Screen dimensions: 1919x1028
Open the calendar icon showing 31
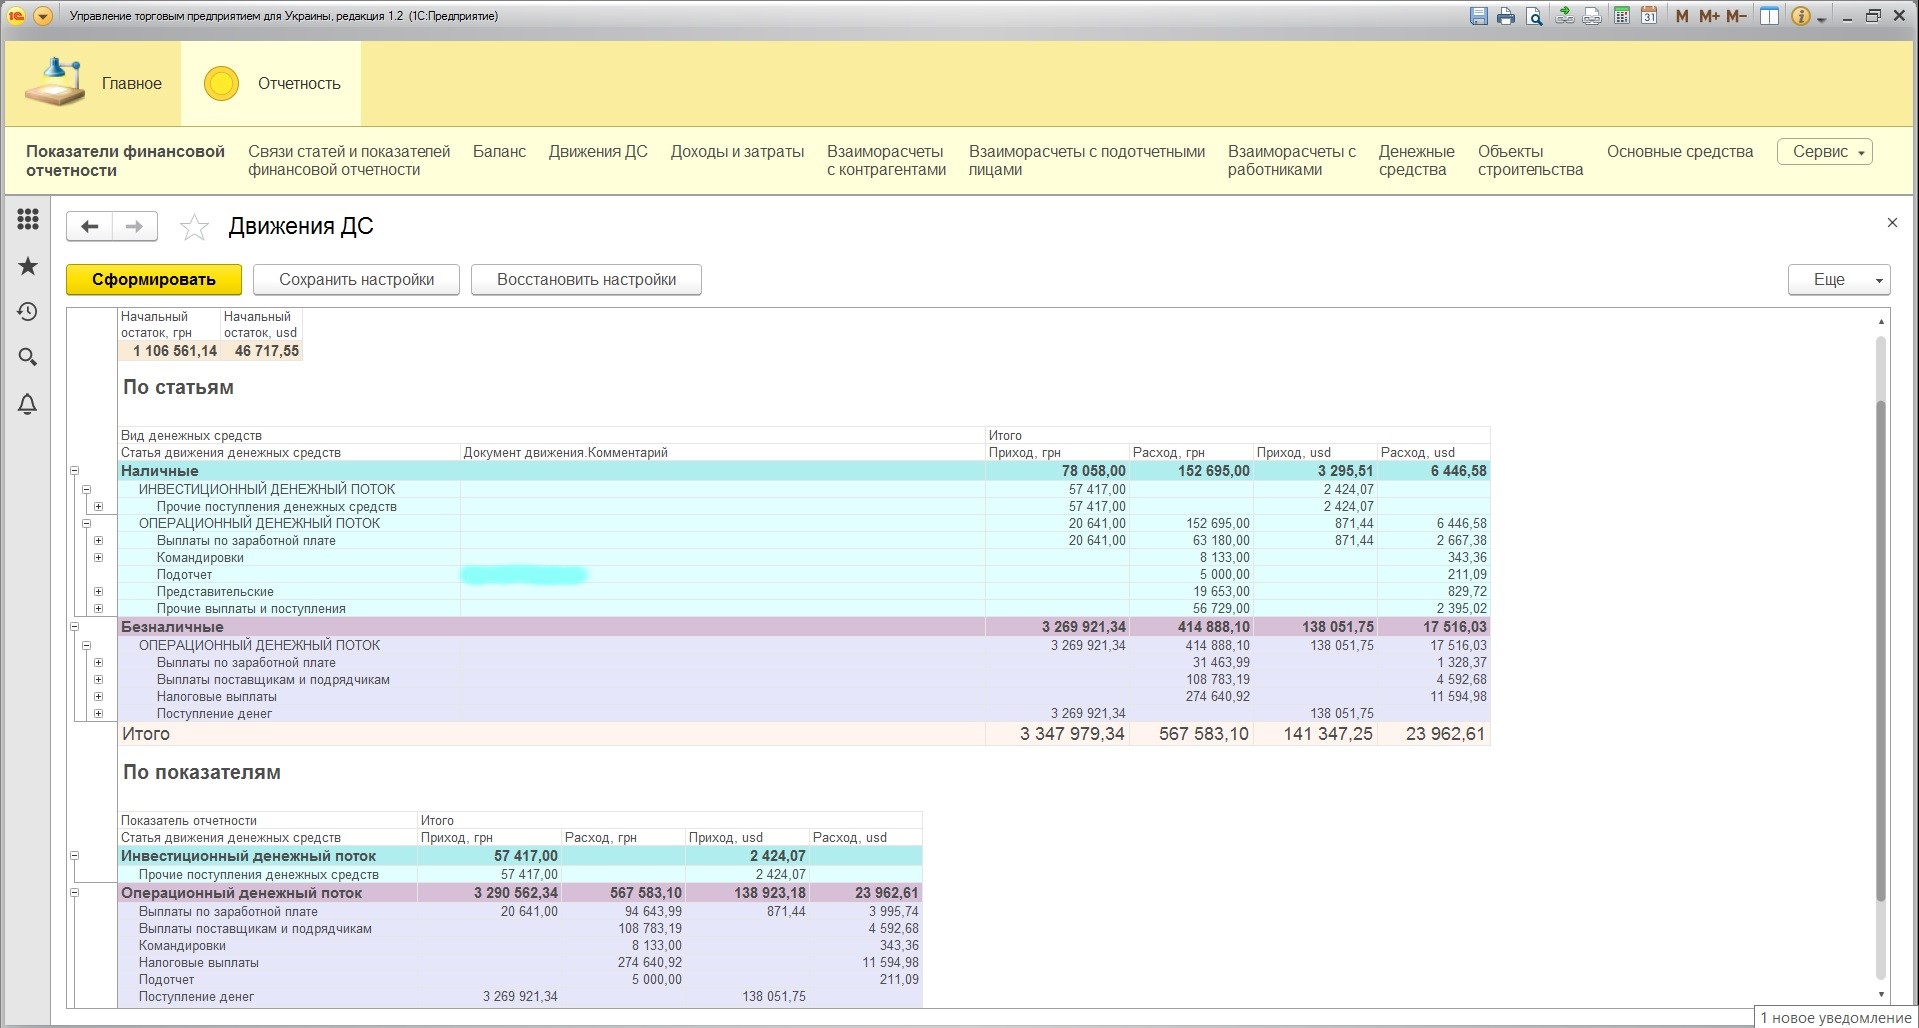(x=1649, y=16)
